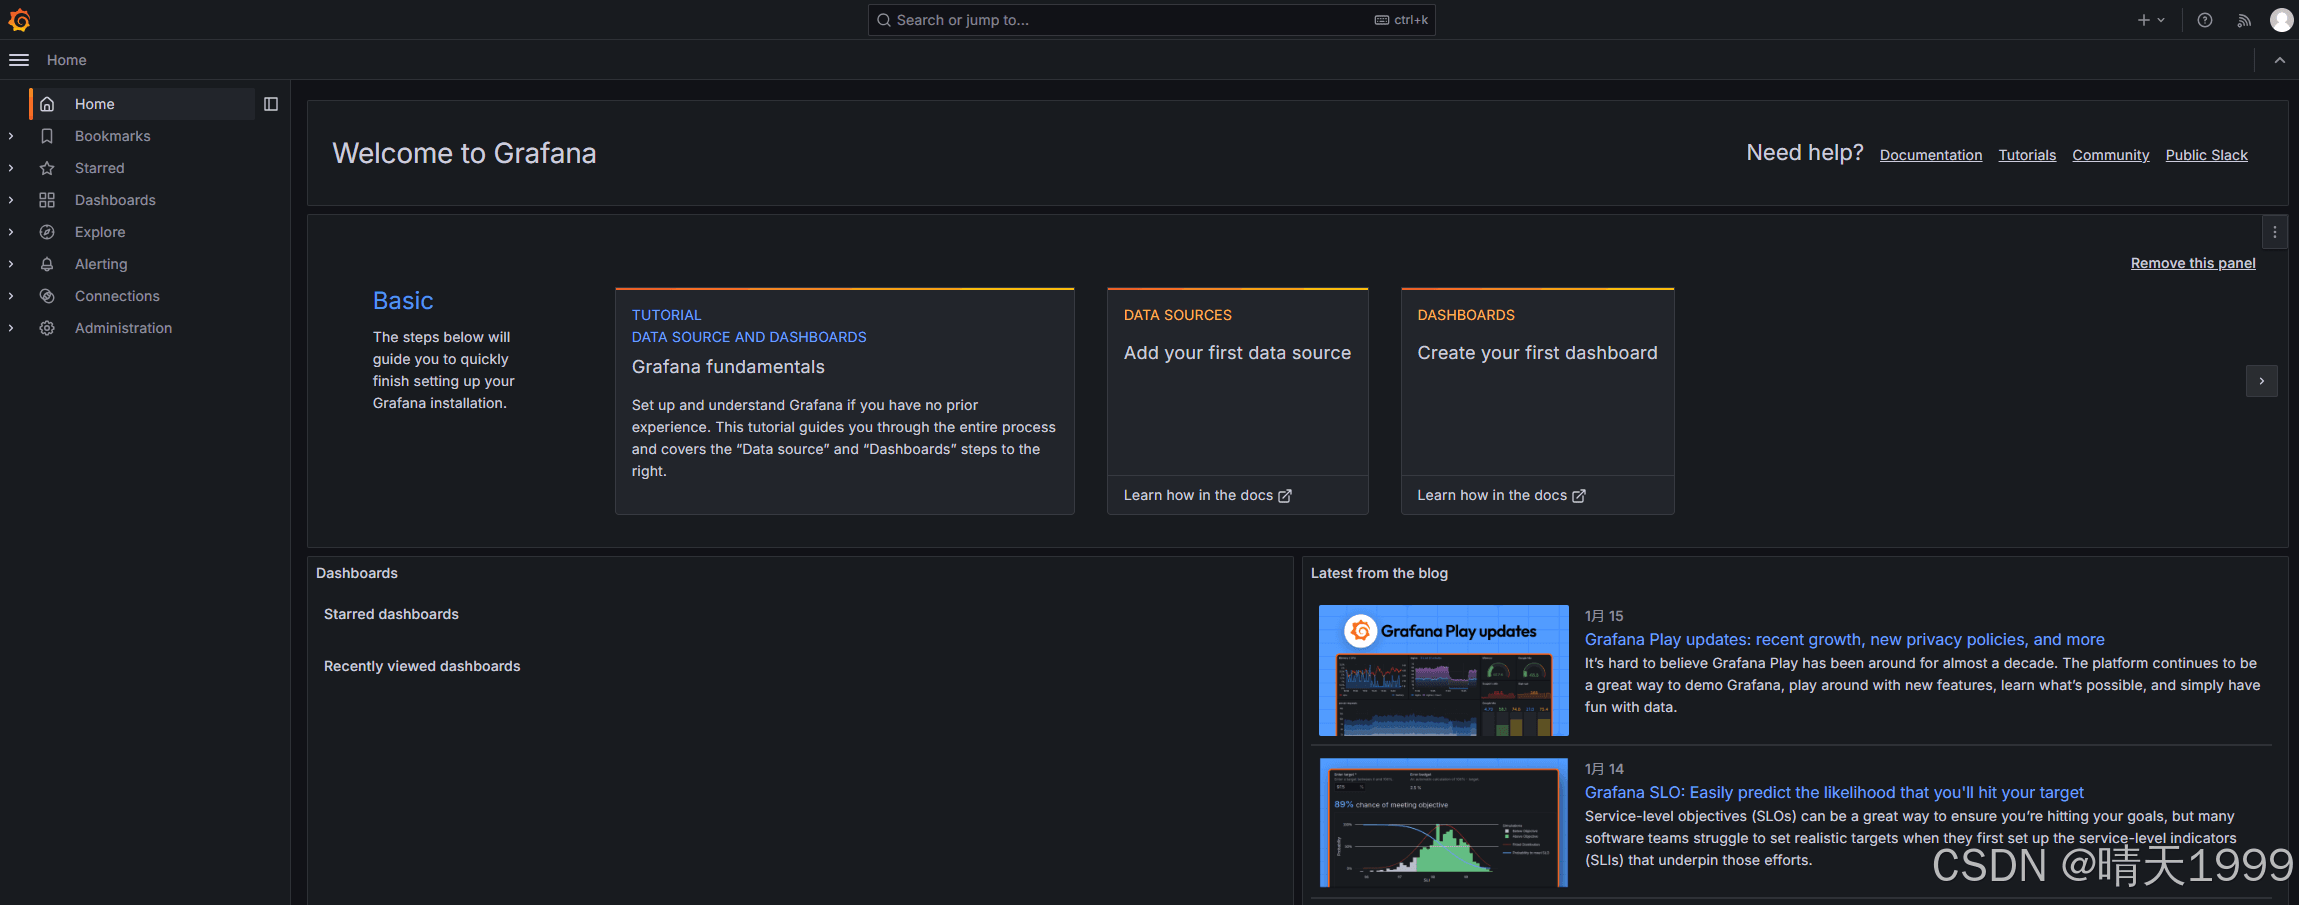Click the Starred dashboards heading
Image resolution: width=2299 pixels, height=905 pixels.
point(391,614)
